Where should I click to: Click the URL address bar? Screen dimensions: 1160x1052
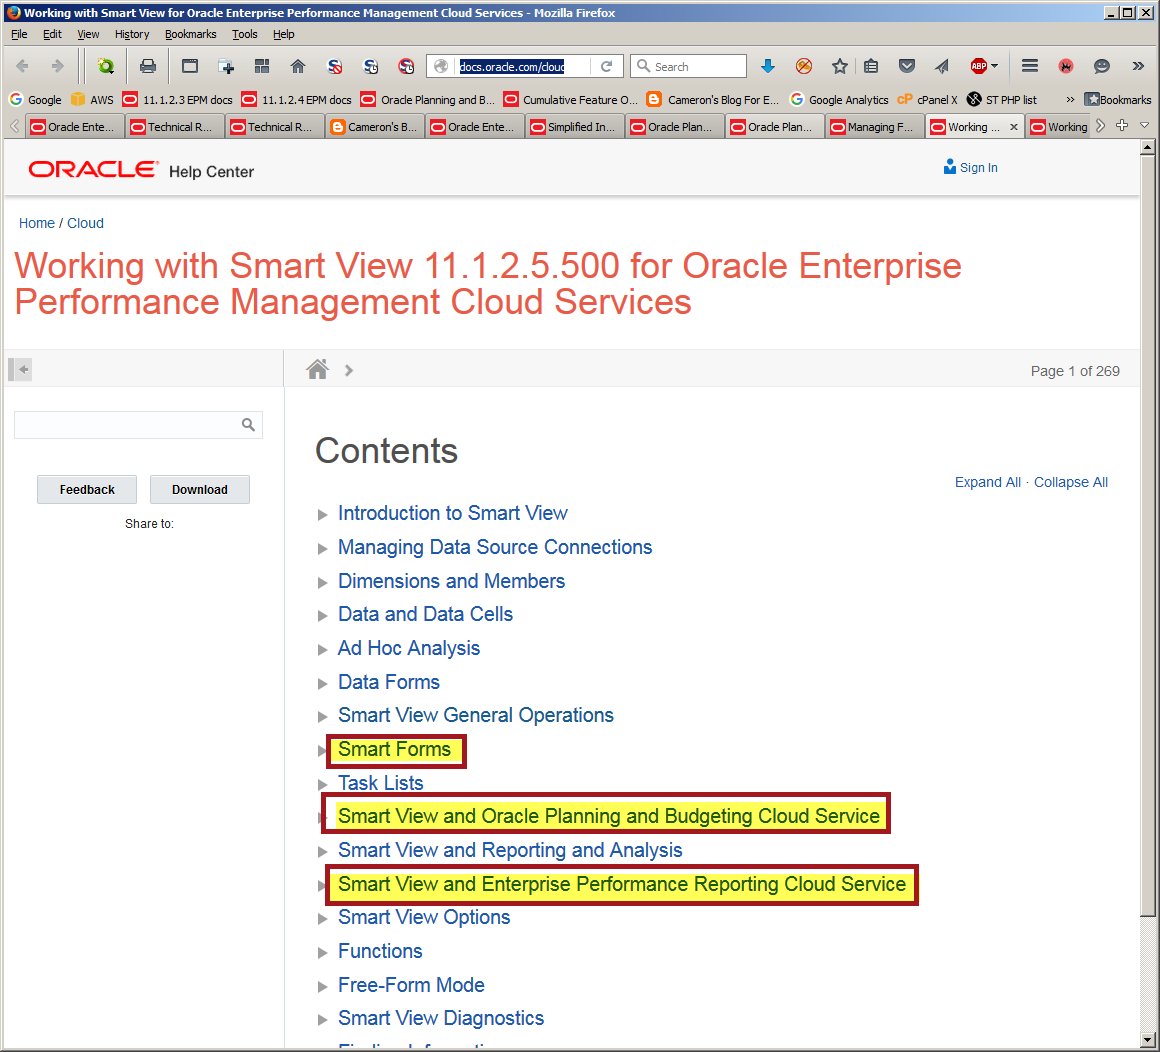pyautogui.click(x=524, y=67)
